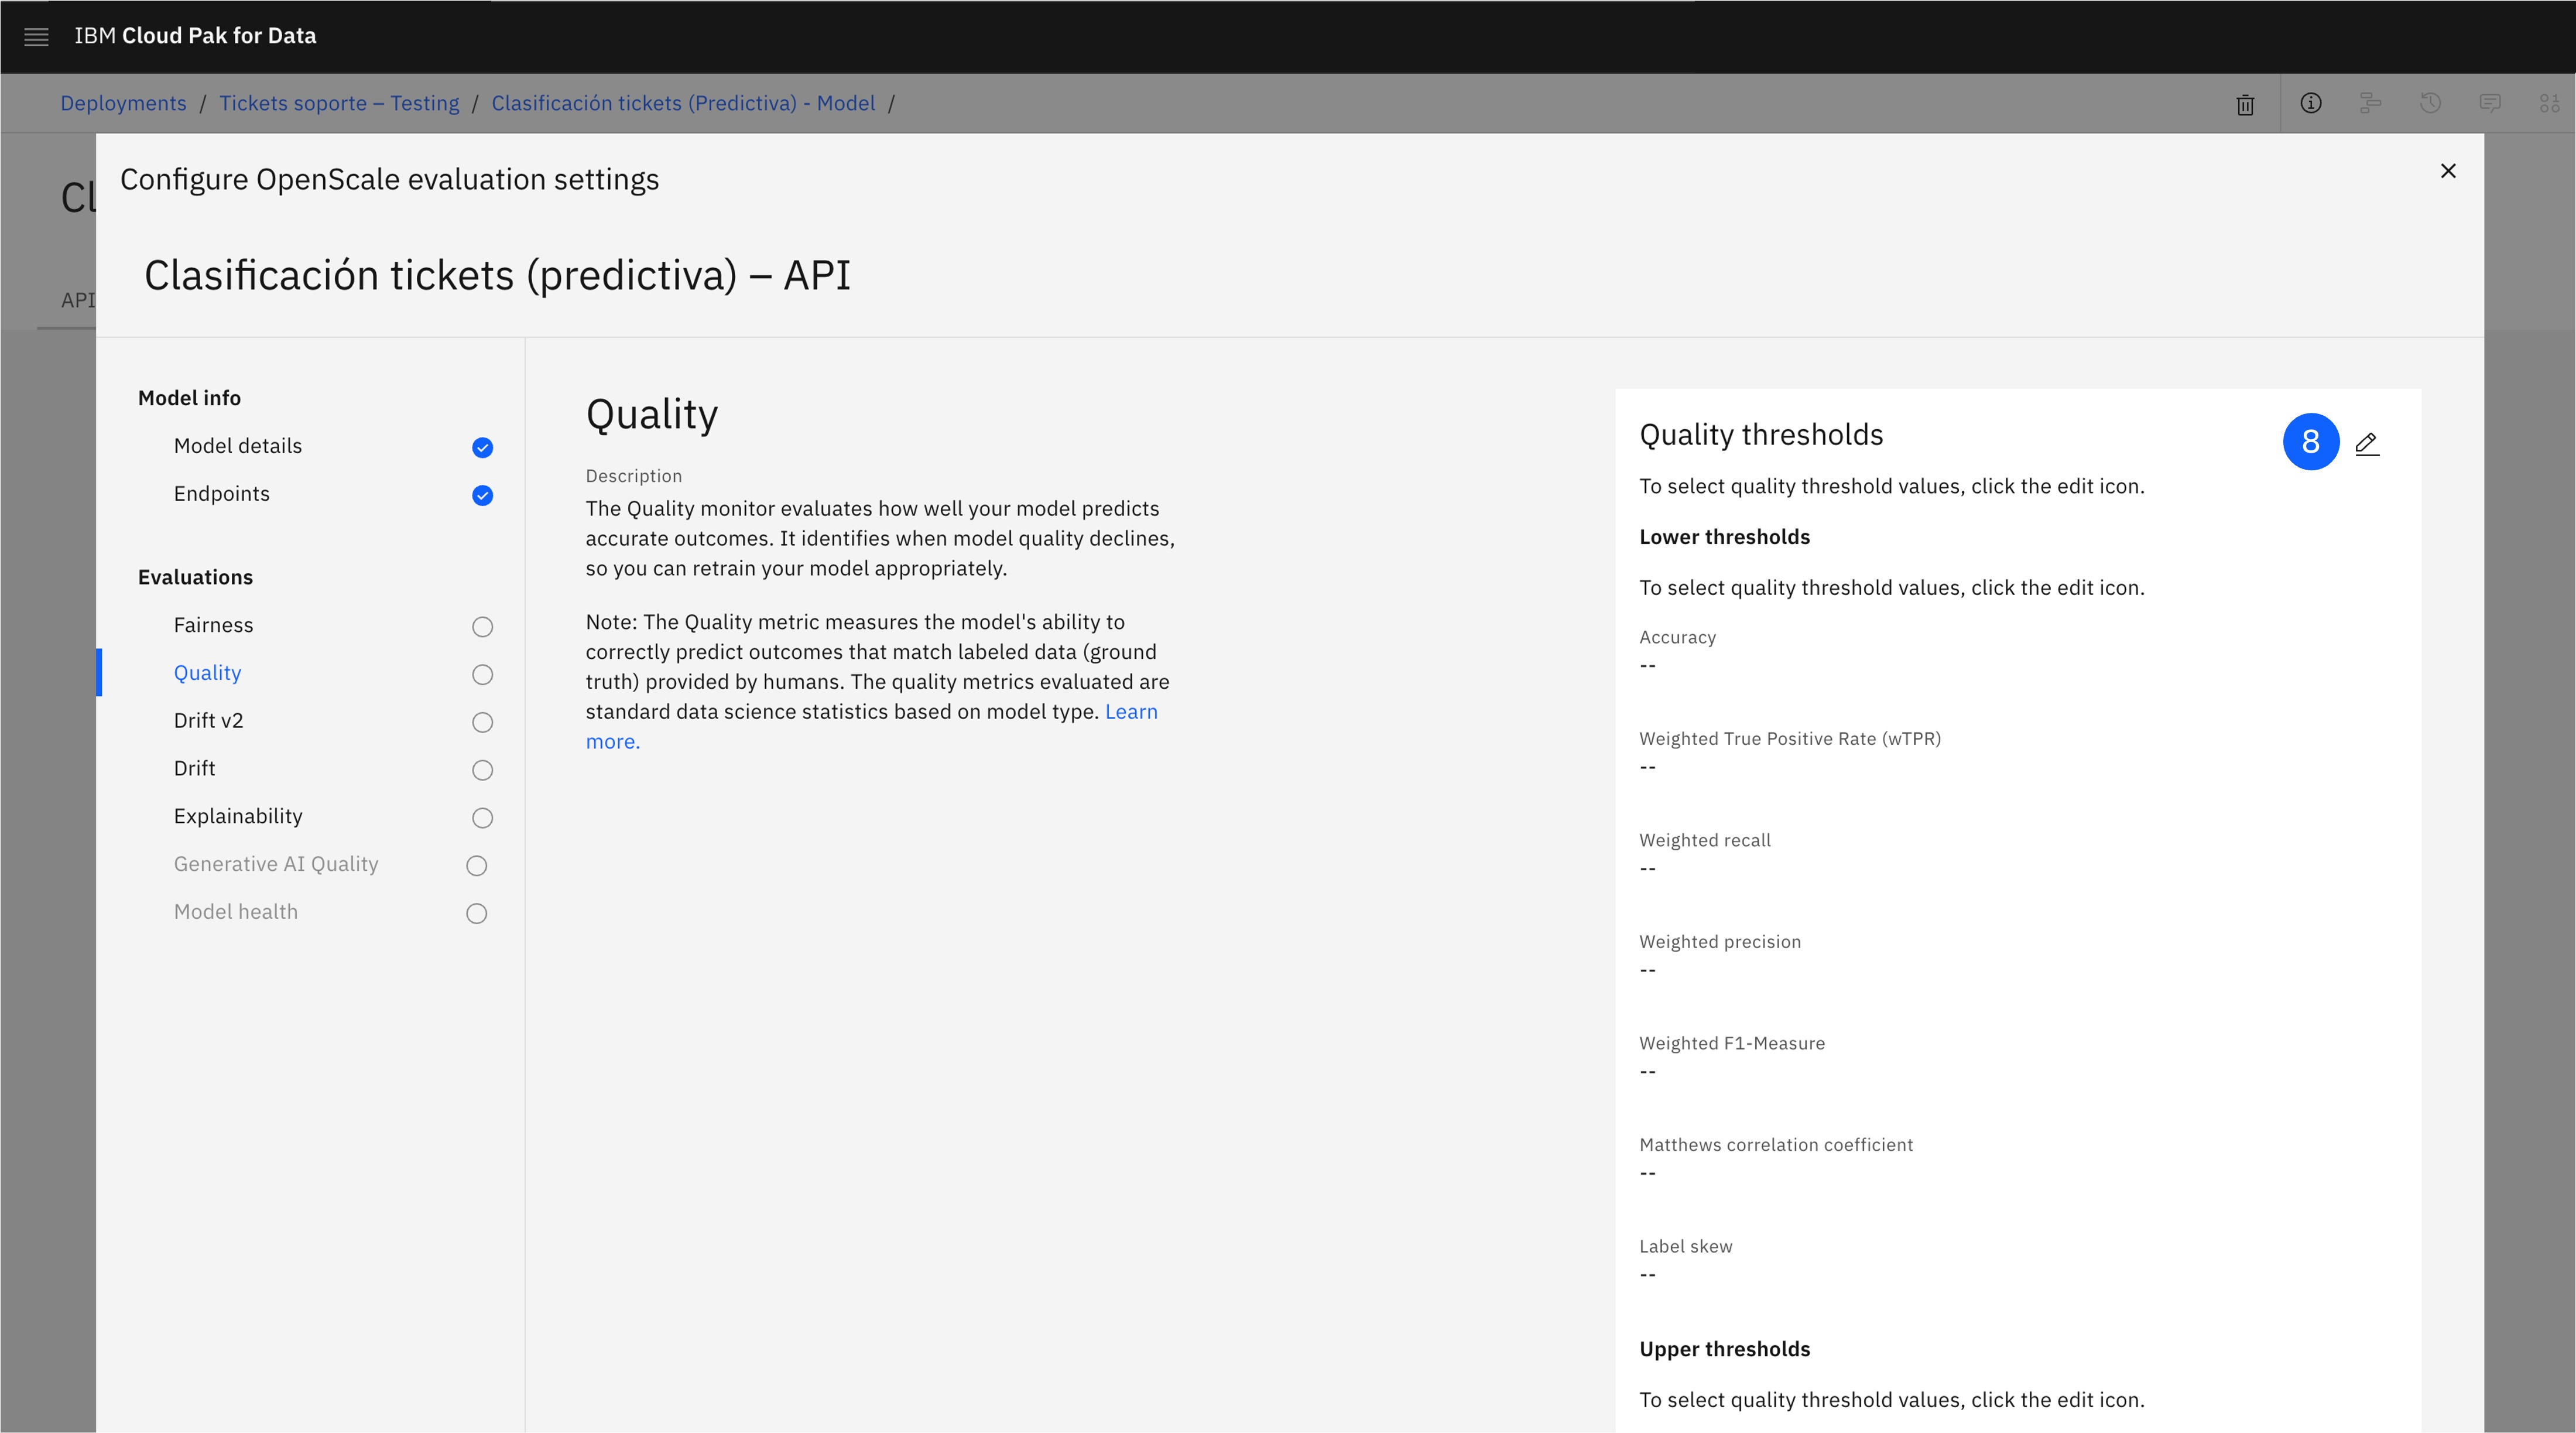Open Model details section
The height and width of the screenshot is (1433, 2576).
tap(238, 446)
